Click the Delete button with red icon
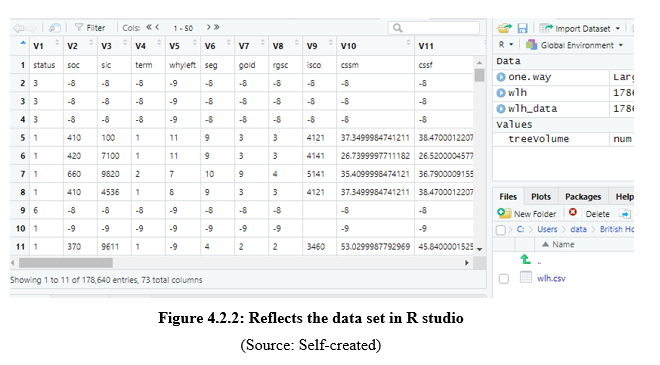 [589, 213]
